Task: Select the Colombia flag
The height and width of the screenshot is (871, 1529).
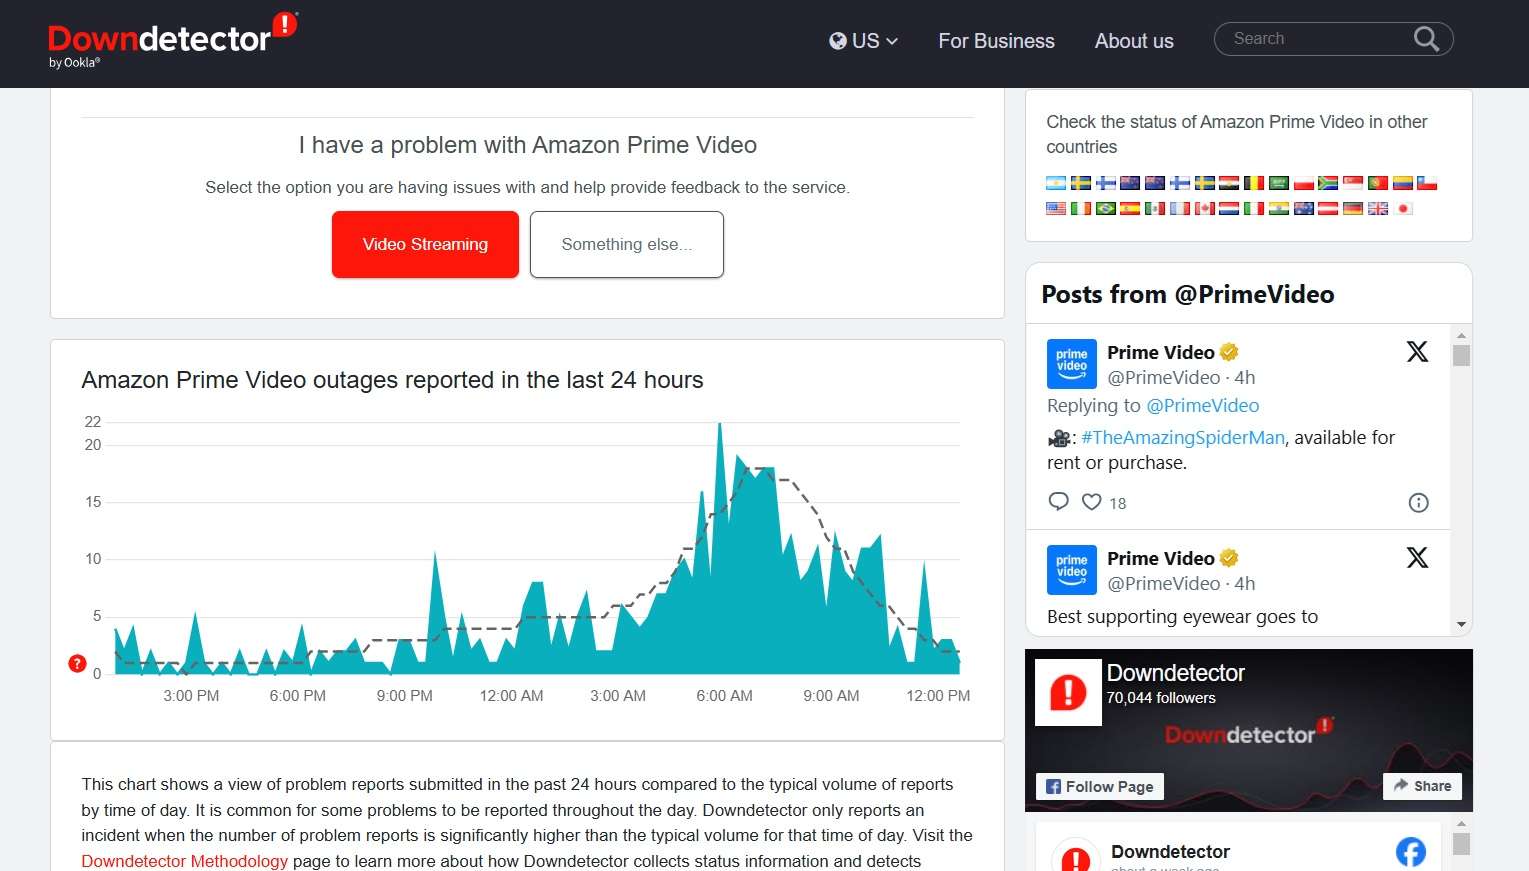Action: (1402, 183)
